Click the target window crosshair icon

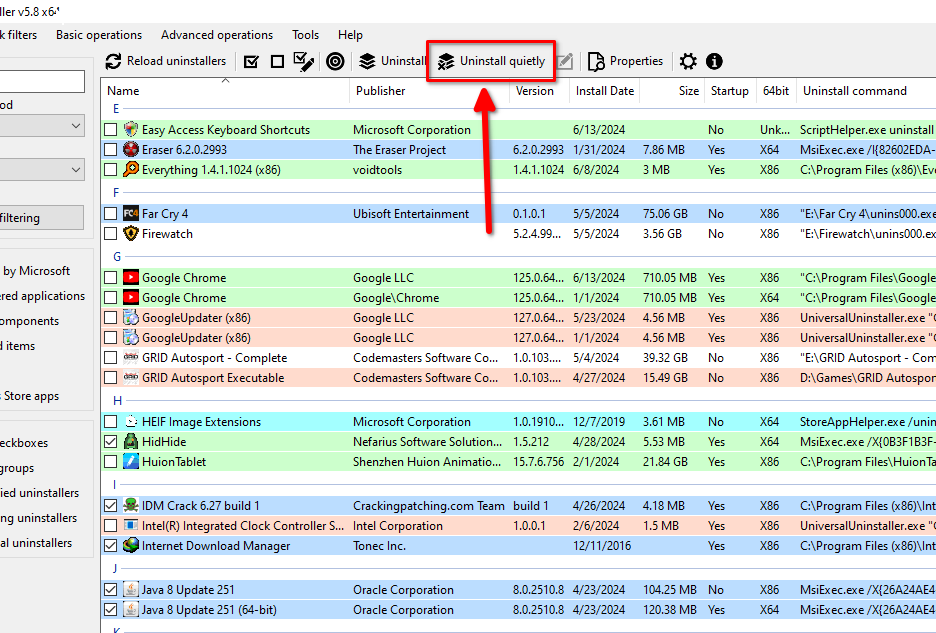click(335, 61)
